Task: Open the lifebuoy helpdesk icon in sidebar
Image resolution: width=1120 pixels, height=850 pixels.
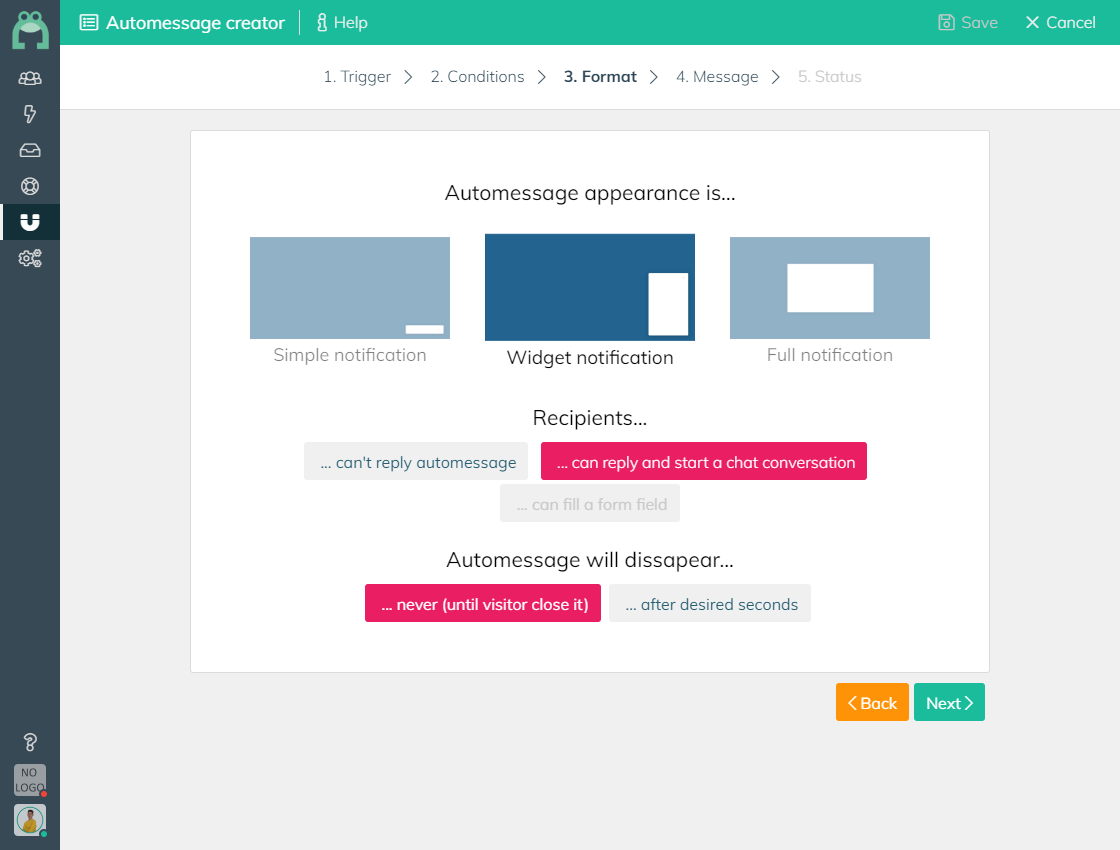Action: [x=30, y=186]
